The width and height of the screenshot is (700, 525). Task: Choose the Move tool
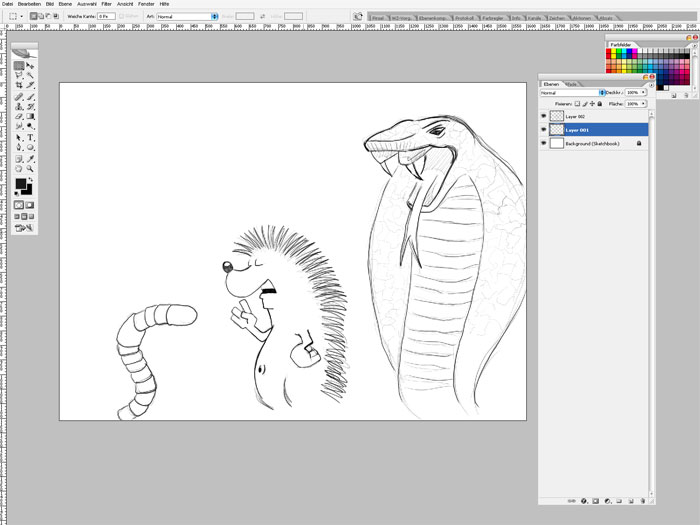click(x=31, y=66)
